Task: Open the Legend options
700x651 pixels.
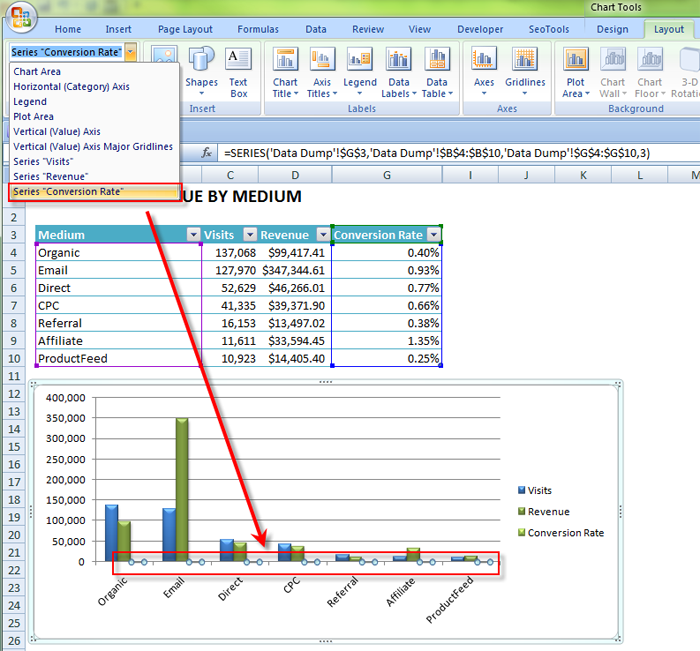Action: coord(360,73)
